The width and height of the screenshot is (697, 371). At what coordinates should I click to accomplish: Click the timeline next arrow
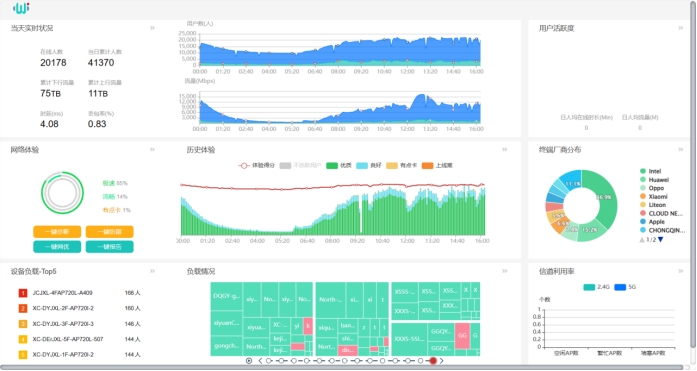[441, 361]
